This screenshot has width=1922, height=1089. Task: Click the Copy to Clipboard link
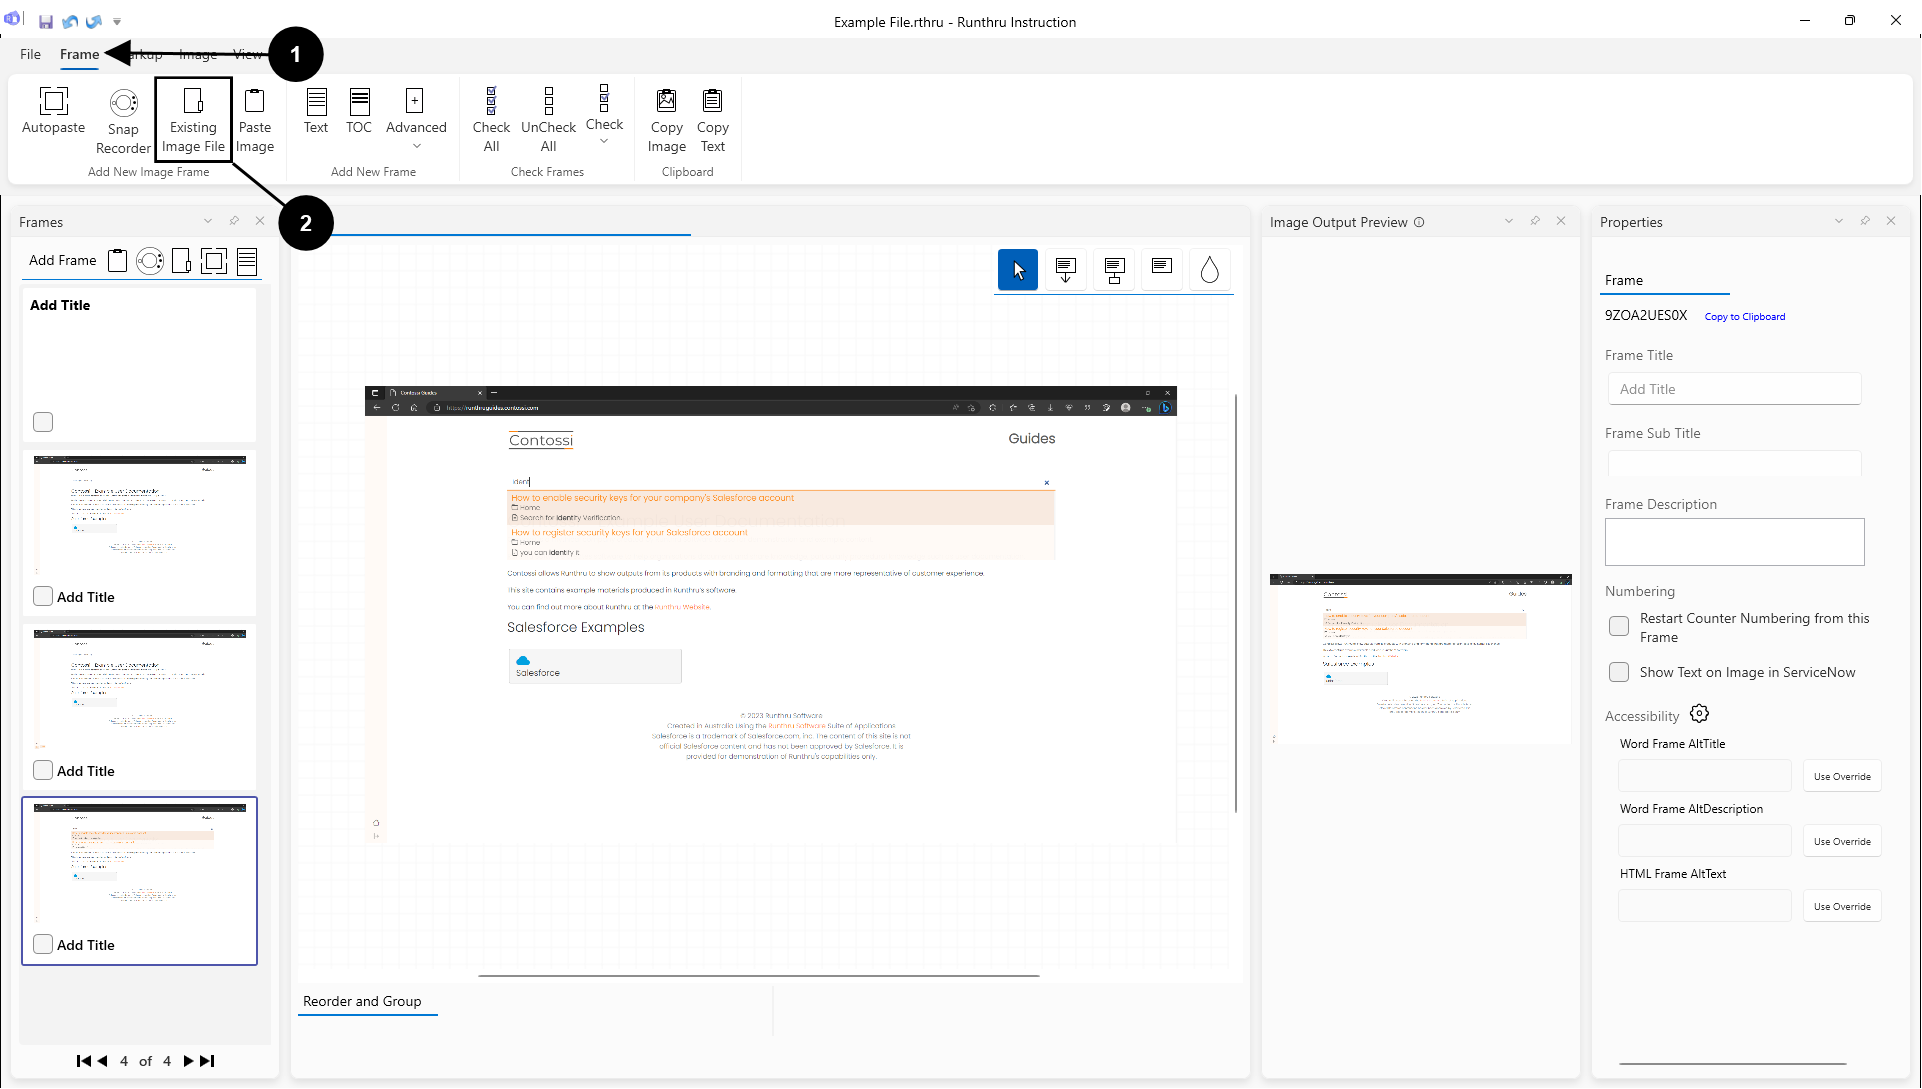pyautogui.click(x=1744, y=317)
